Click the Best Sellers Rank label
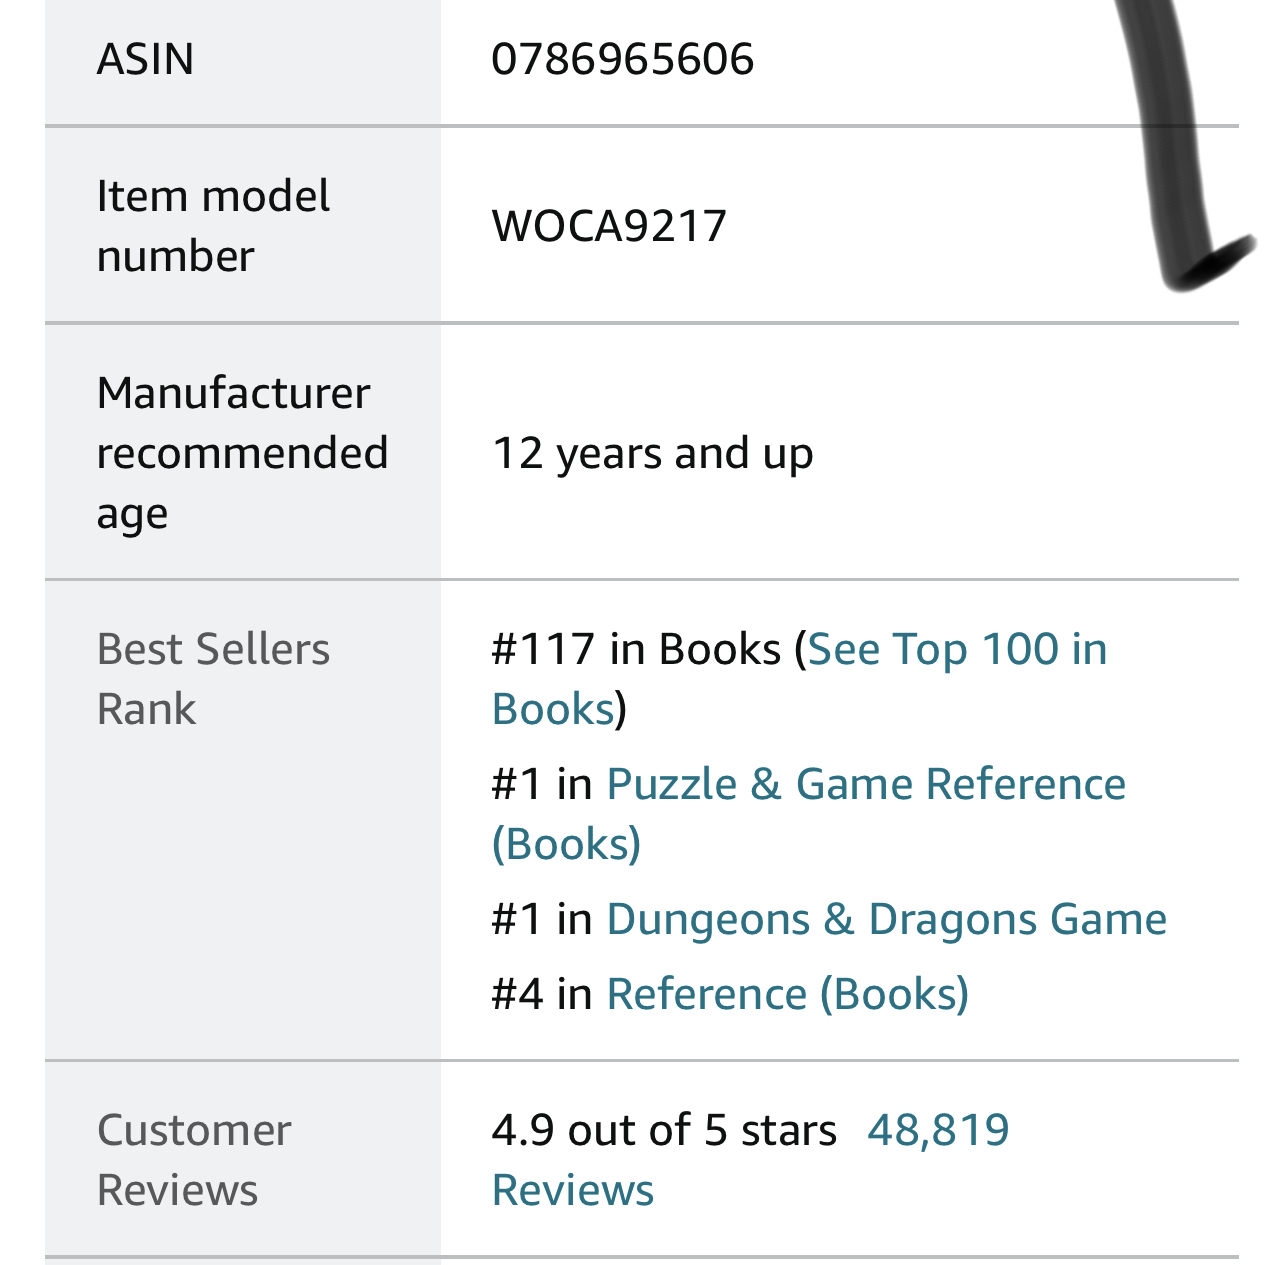 (x=213, y=679)
